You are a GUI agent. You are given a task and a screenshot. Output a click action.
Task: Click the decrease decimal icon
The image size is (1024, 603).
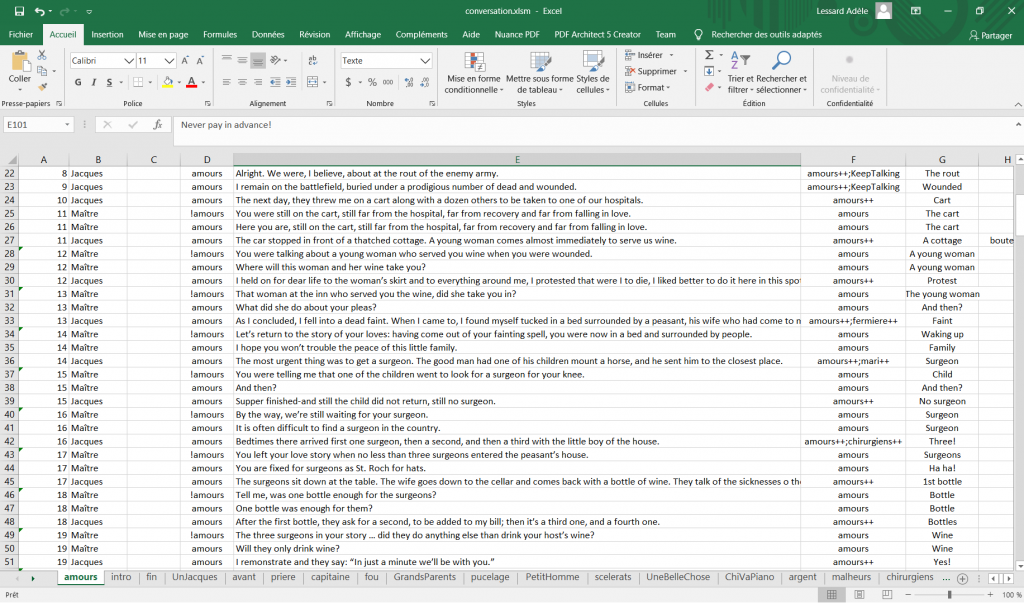424,82
